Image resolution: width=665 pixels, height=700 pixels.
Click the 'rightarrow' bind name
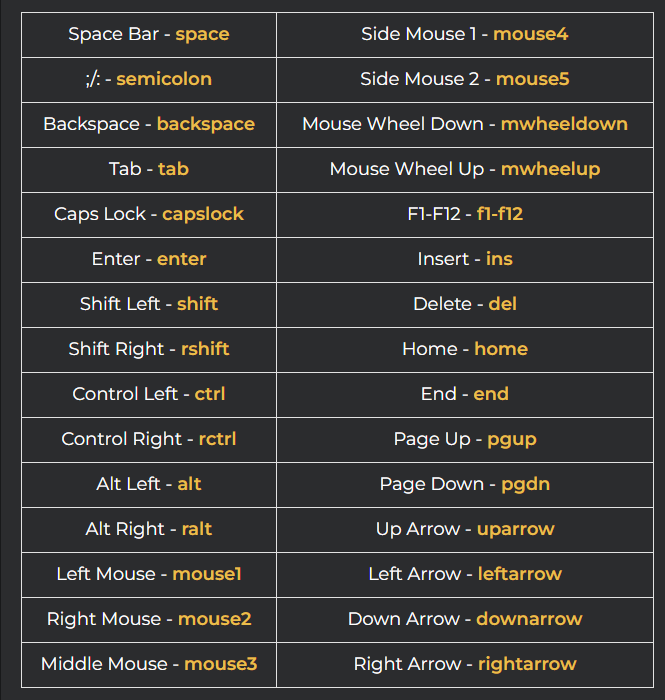(x=527, y=664)
